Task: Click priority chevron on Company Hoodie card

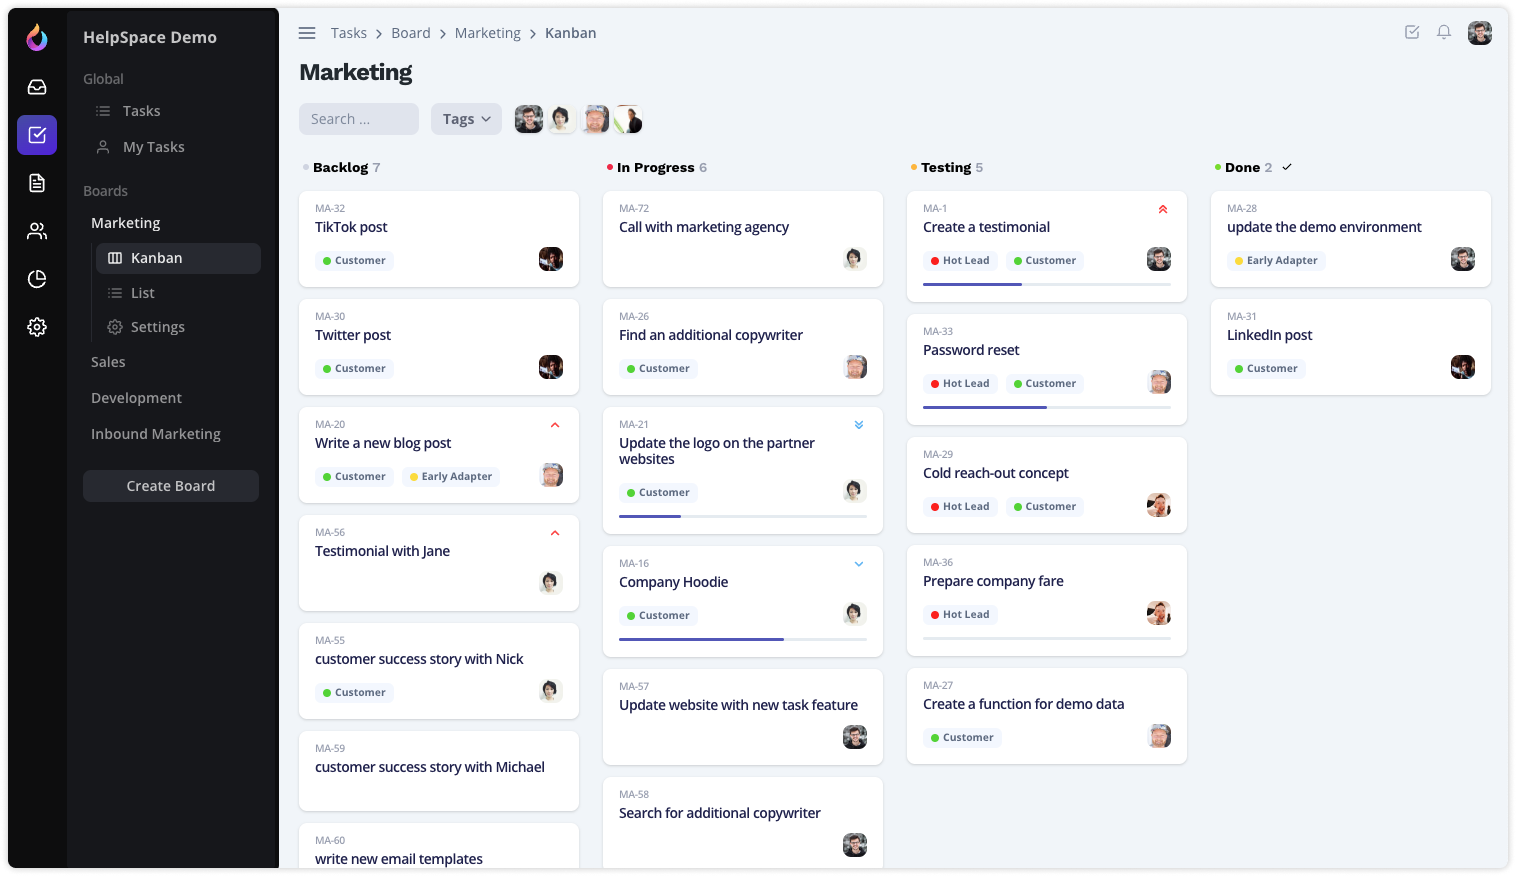Action: click(859, 564)
